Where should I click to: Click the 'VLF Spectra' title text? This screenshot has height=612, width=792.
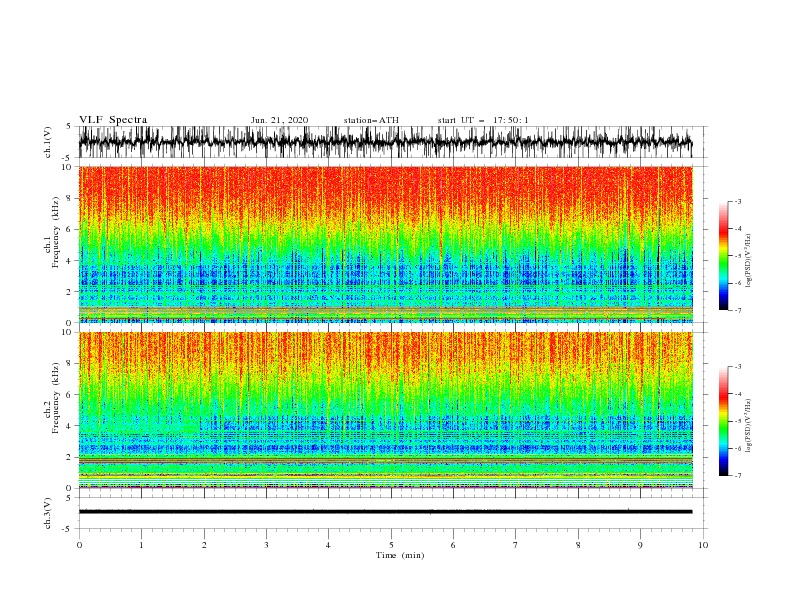click(113, 120)
